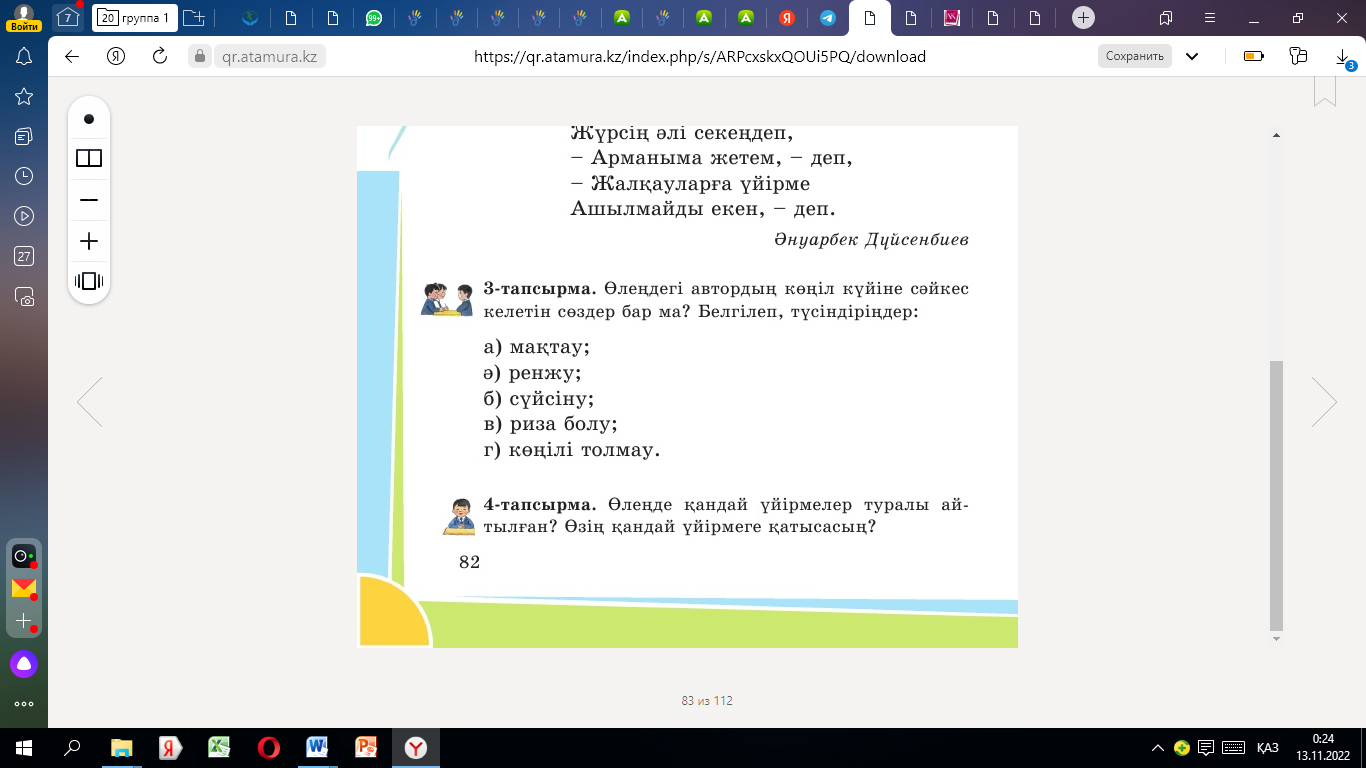
Task: Open Excel from the taskbar
Action: (x=220, y=747)
